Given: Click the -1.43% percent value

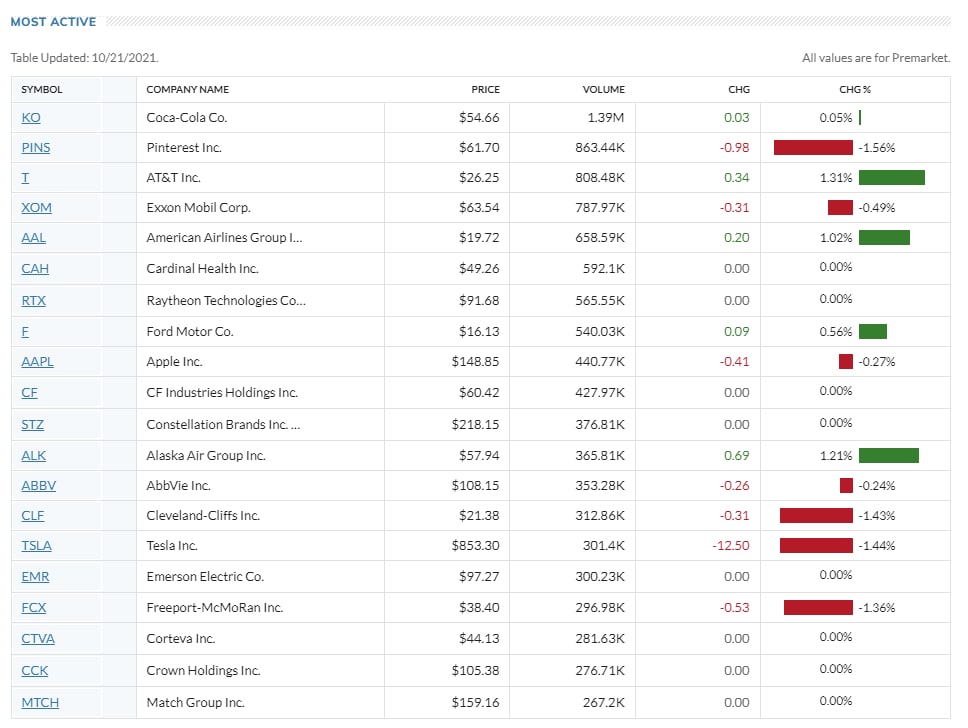Looking at the screenshot, I should (877, 516).
